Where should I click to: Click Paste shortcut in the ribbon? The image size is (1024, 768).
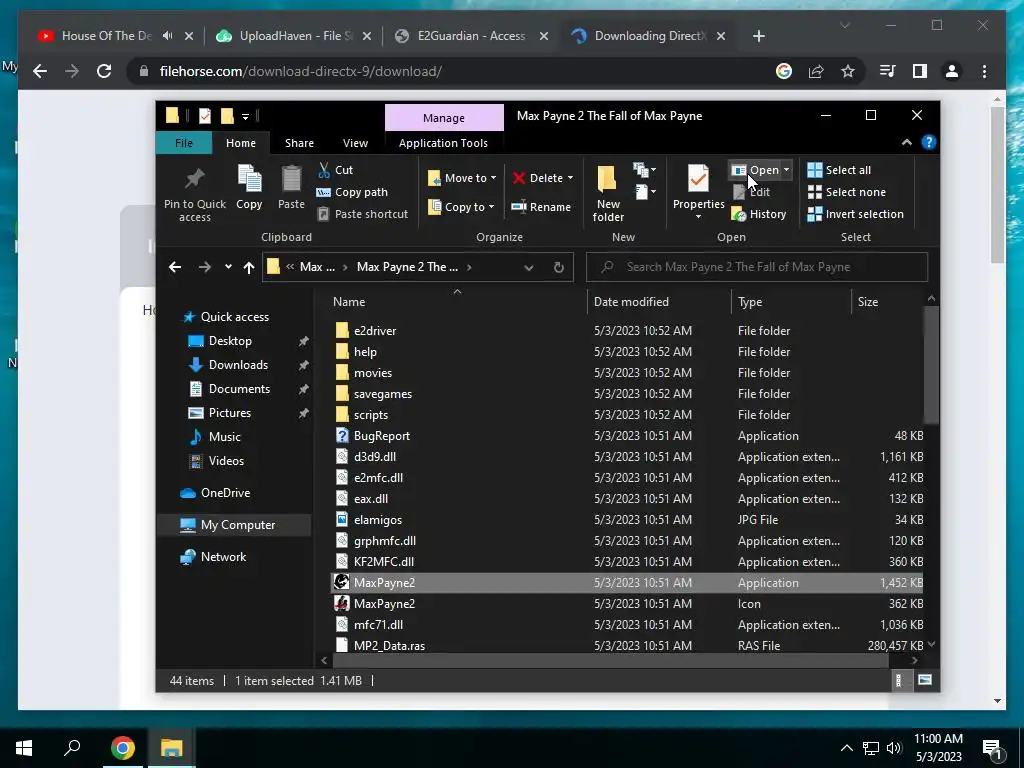pos(362,214)
